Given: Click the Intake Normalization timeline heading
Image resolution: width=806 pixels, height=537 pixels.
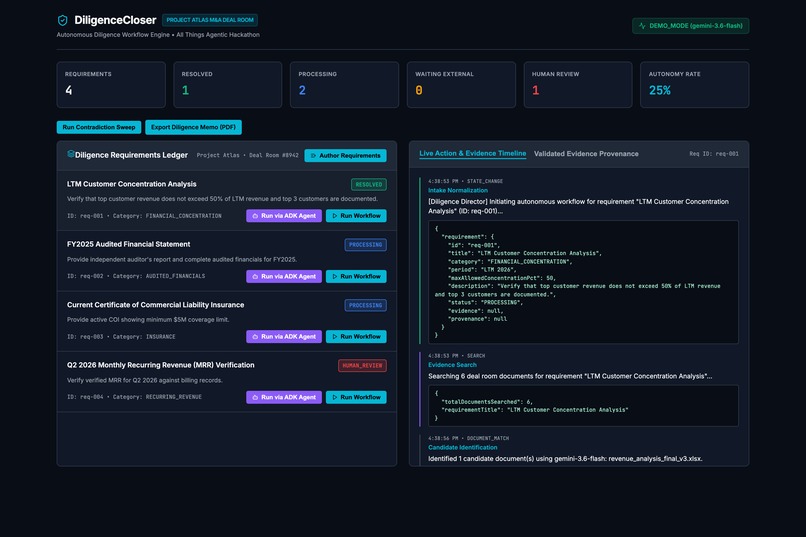Looking at the screenshot, I should [458, 190].
